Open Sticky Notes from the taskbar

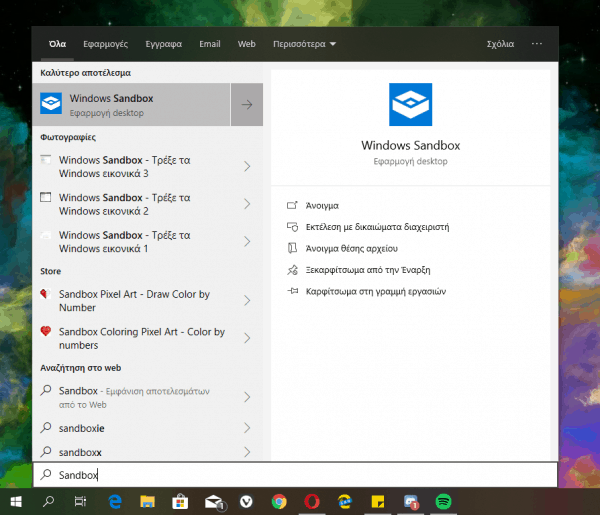[x=378, y=502]
